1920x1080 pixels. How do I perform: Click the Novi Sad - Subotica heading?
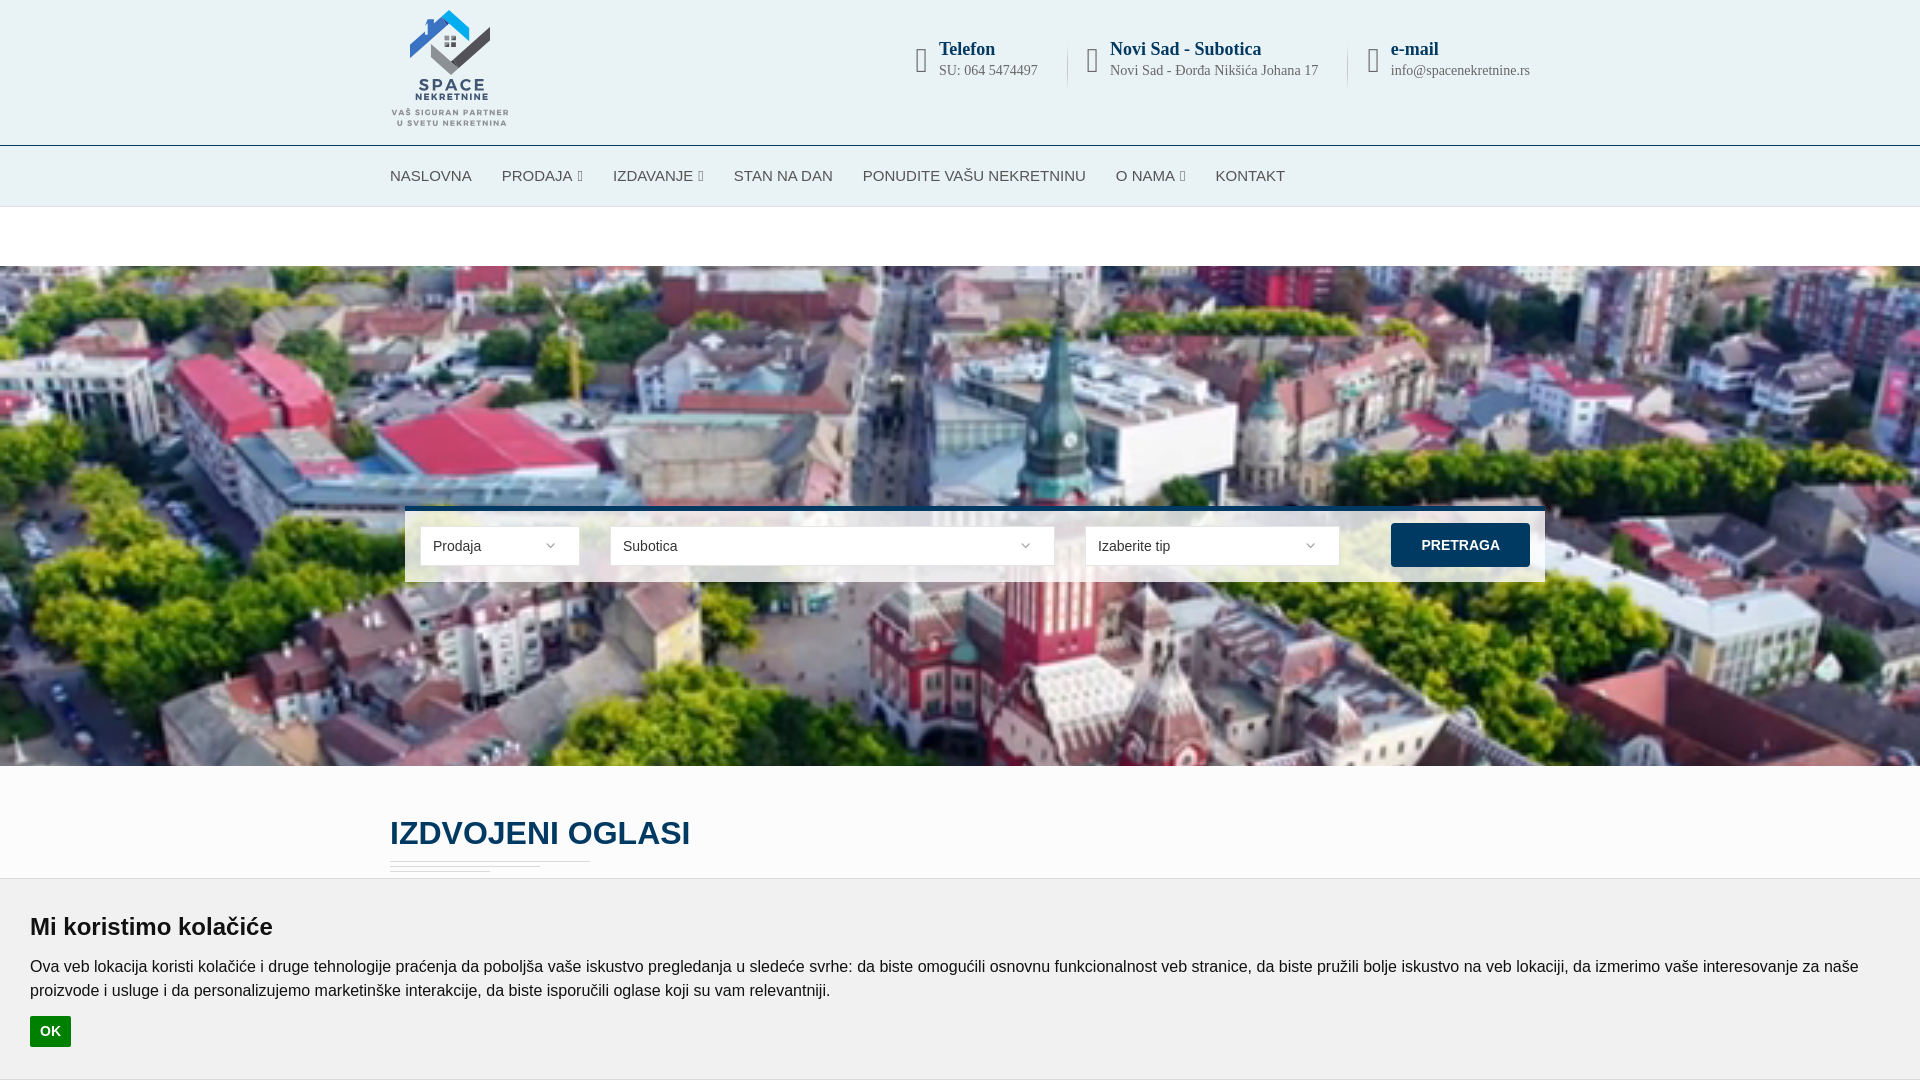(x=1185, y=49)
